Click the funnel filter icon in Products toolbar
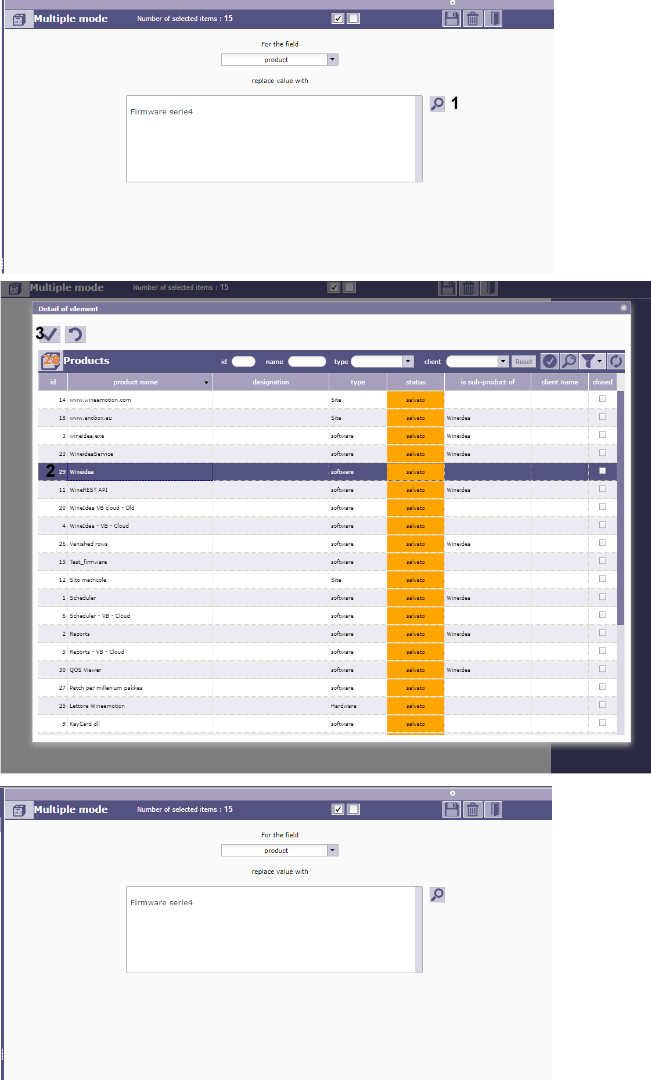The image size is (651, 1080). click(x=588, y=361)
